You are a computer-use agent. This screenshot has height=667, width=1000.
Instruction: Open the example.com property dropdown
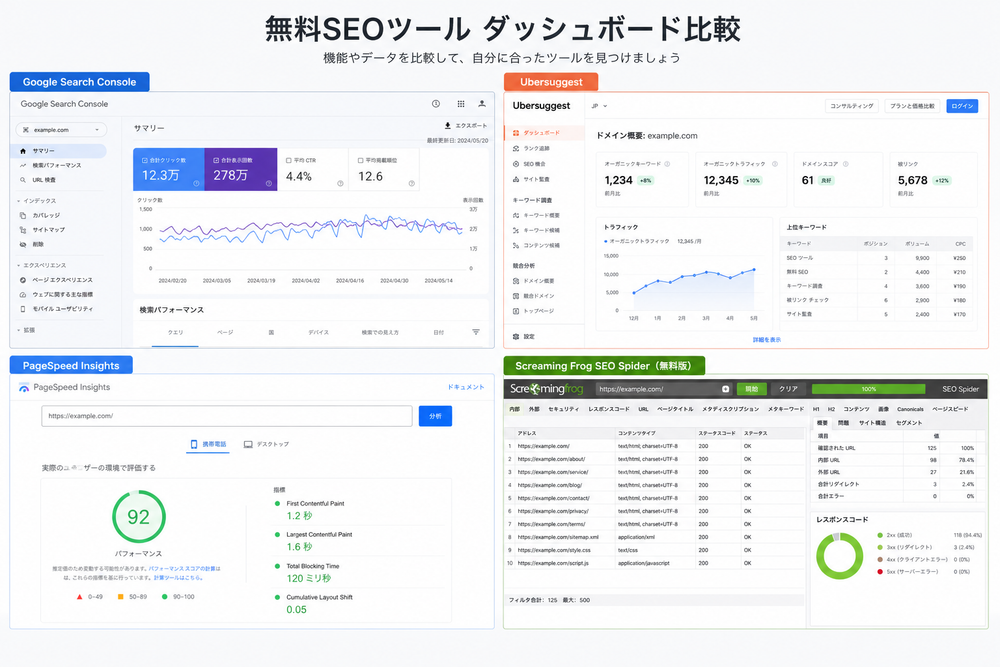[61, 130]
